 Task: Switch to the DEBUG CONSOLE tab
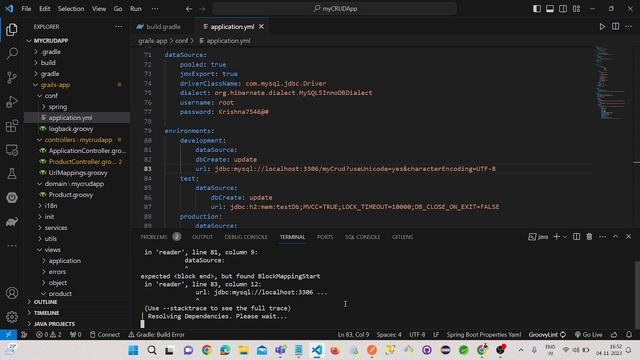246,237
